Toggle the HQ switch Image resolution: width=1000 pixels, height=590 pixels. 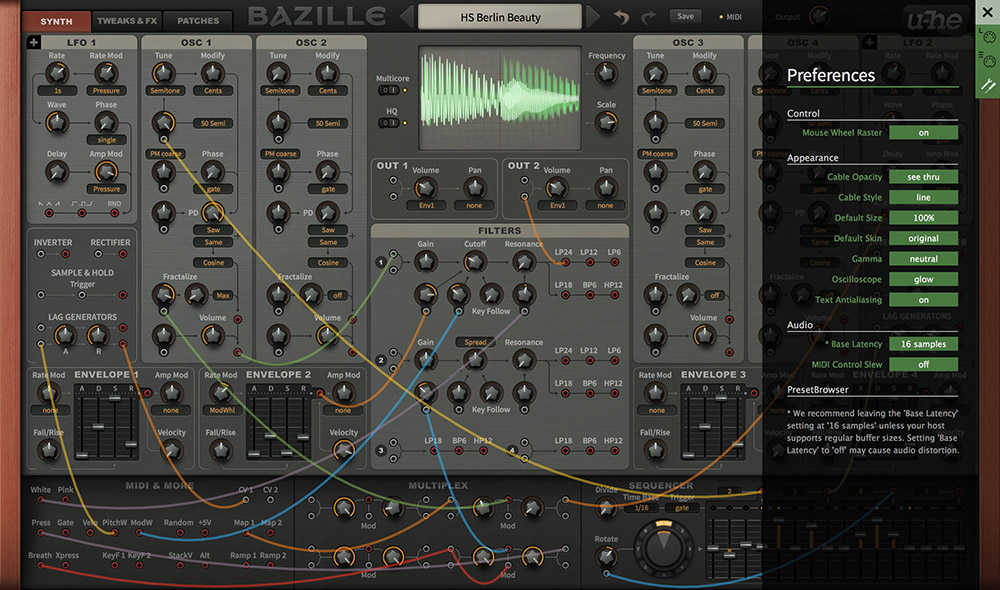click(388, 122)
